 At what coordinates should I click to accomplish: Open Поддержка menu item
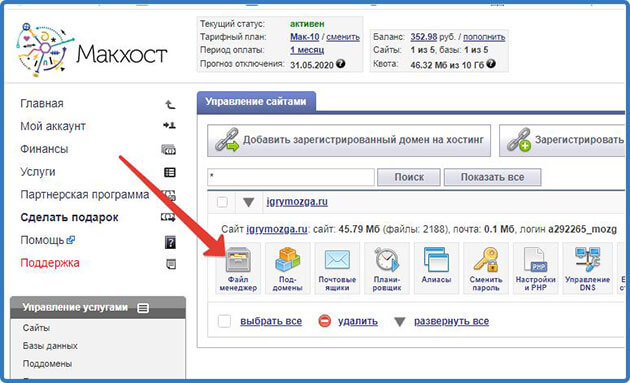point(50,263)
